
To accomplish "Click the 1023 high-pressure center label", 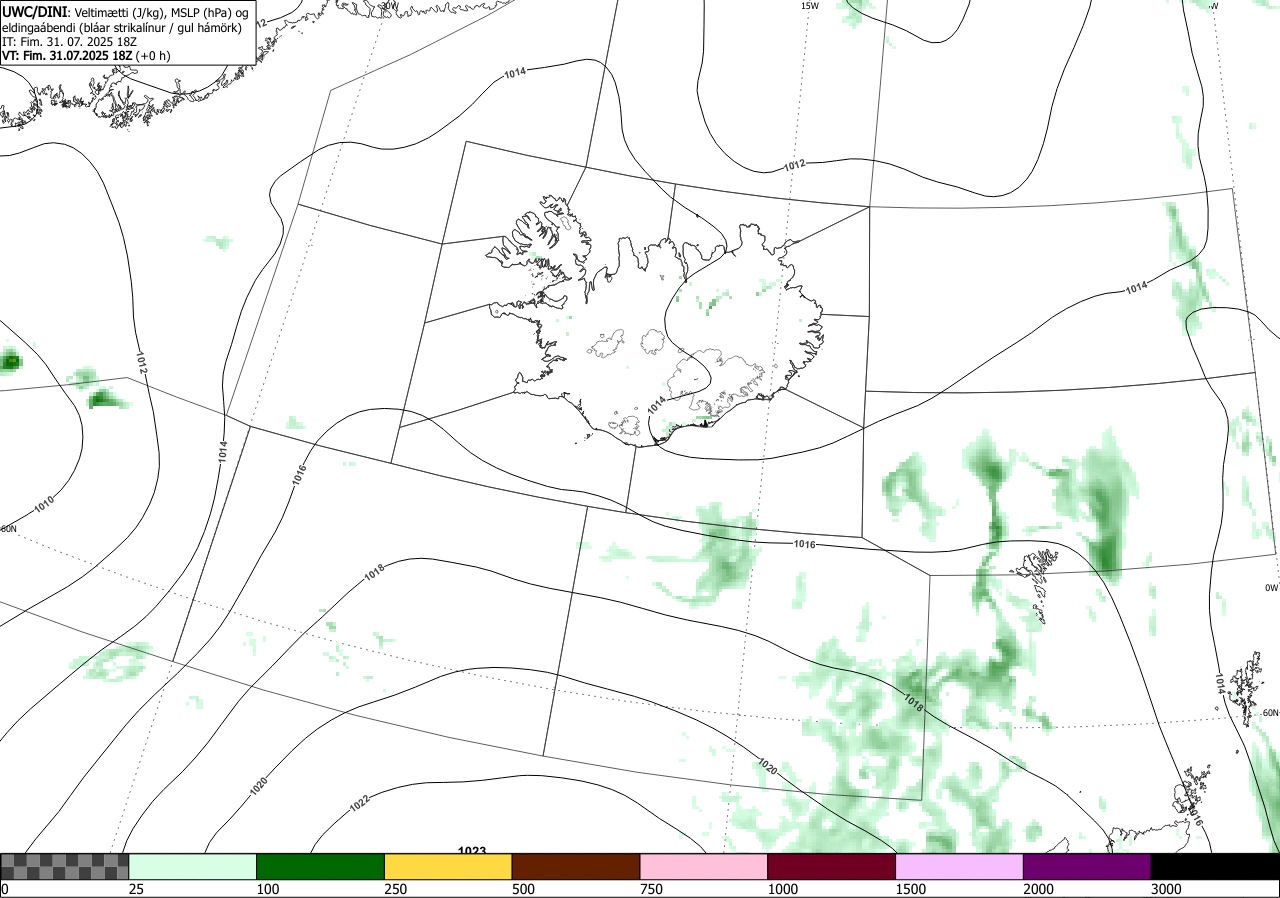I will coord(472,850).
